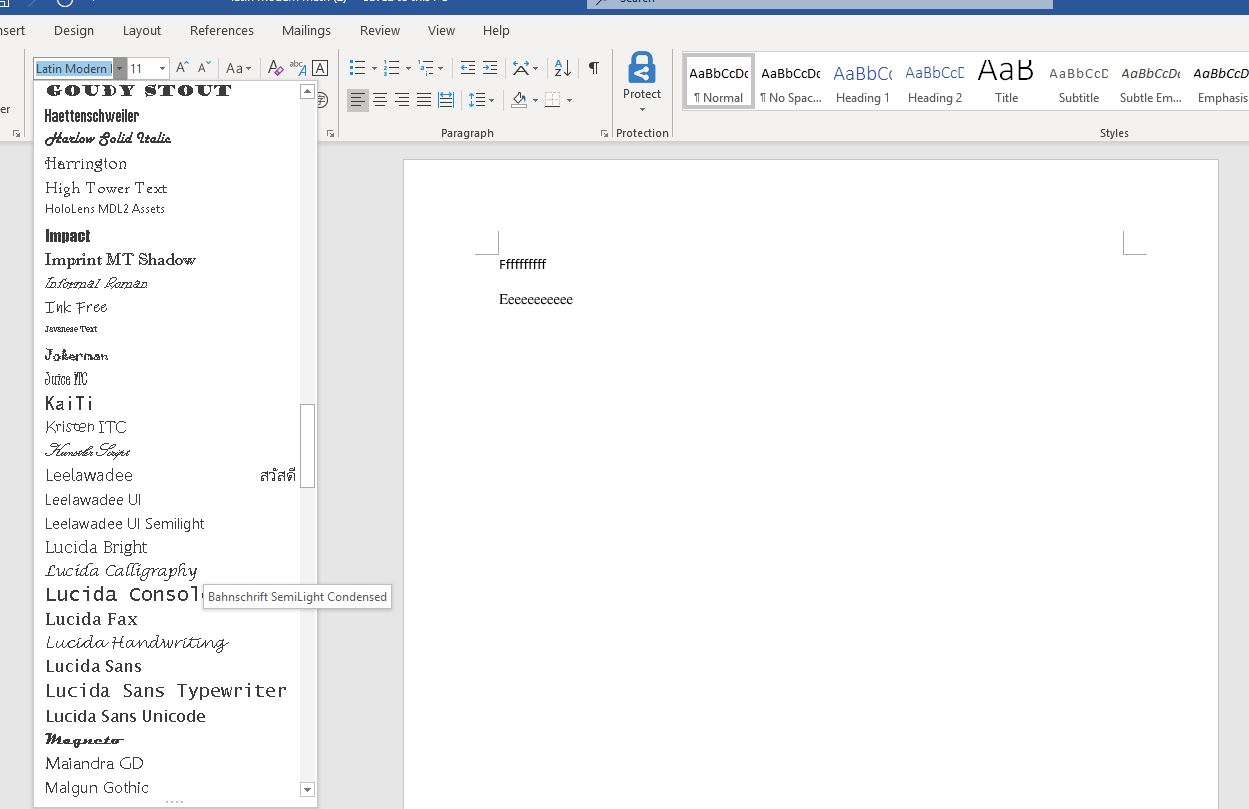Viewport: 1249px width, 809px height.
Task: Apply a multilevel list
Action: (x=426, y=68)
